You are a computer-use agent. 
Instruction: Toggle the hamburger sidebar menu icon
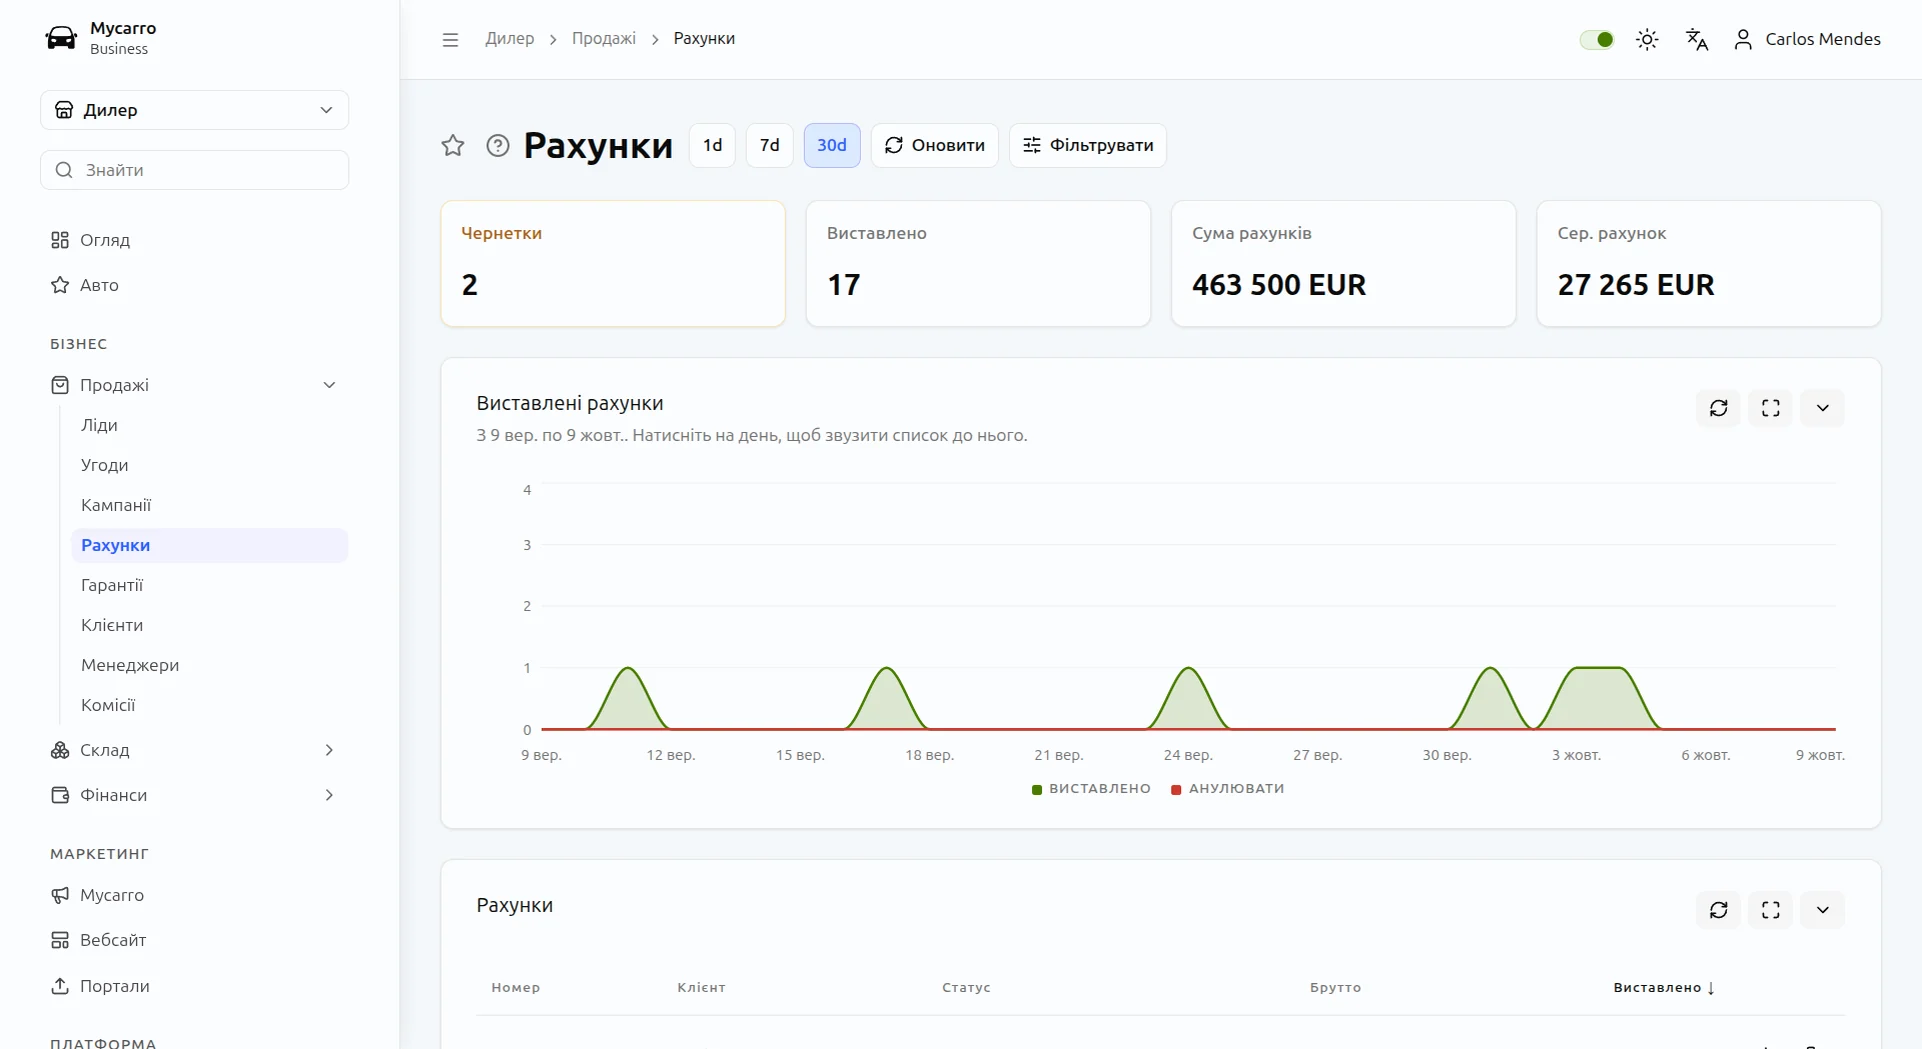450,39
